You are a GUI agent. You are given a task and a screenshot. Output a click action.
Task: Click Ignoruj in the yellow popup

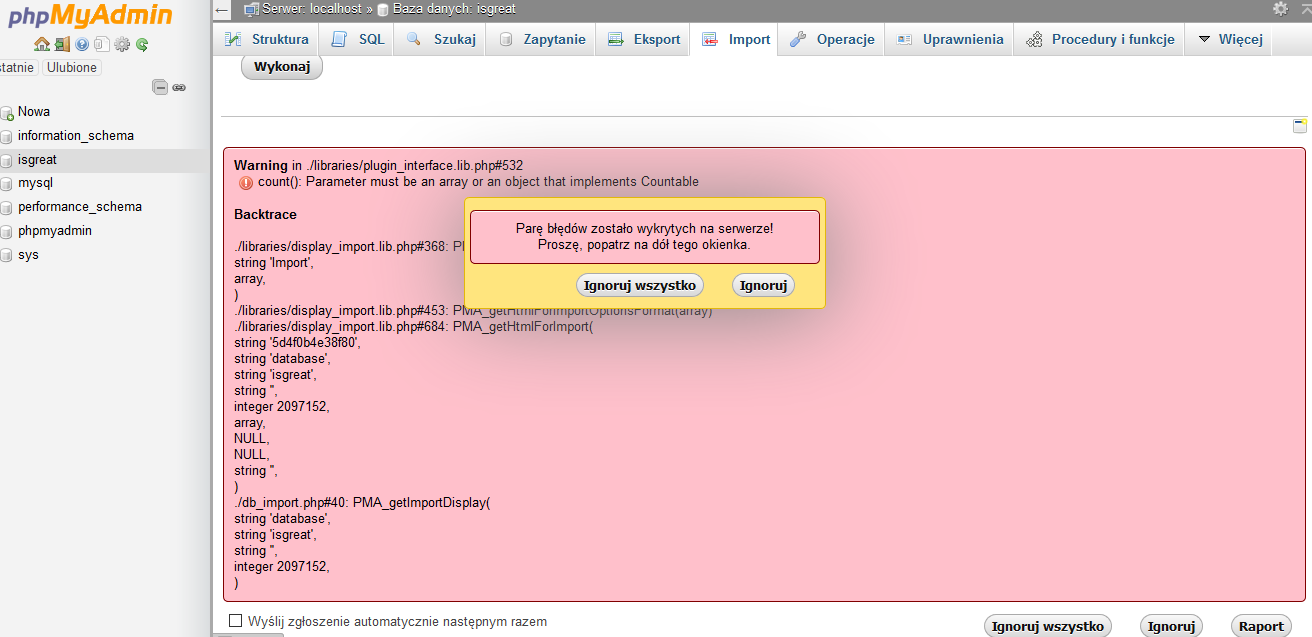[x=764, y=285]
